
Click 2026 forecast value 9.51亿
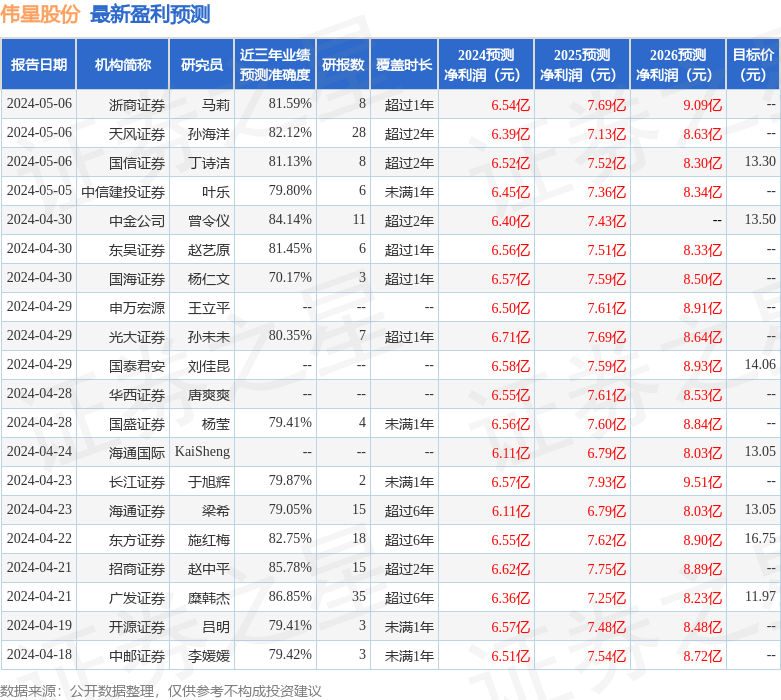(x=702, y=482)
